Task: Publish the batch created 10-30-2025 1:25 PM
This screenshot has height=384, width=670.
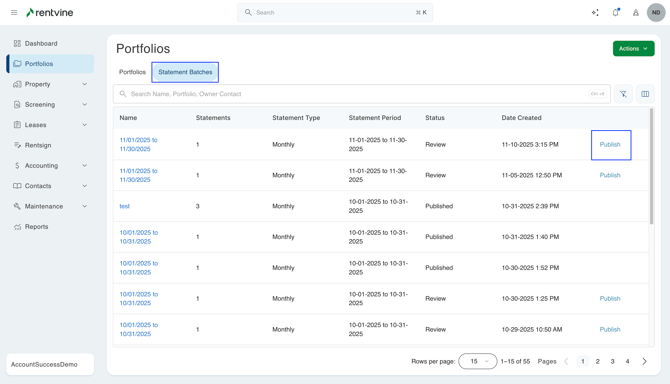Action: click(610, 299)
